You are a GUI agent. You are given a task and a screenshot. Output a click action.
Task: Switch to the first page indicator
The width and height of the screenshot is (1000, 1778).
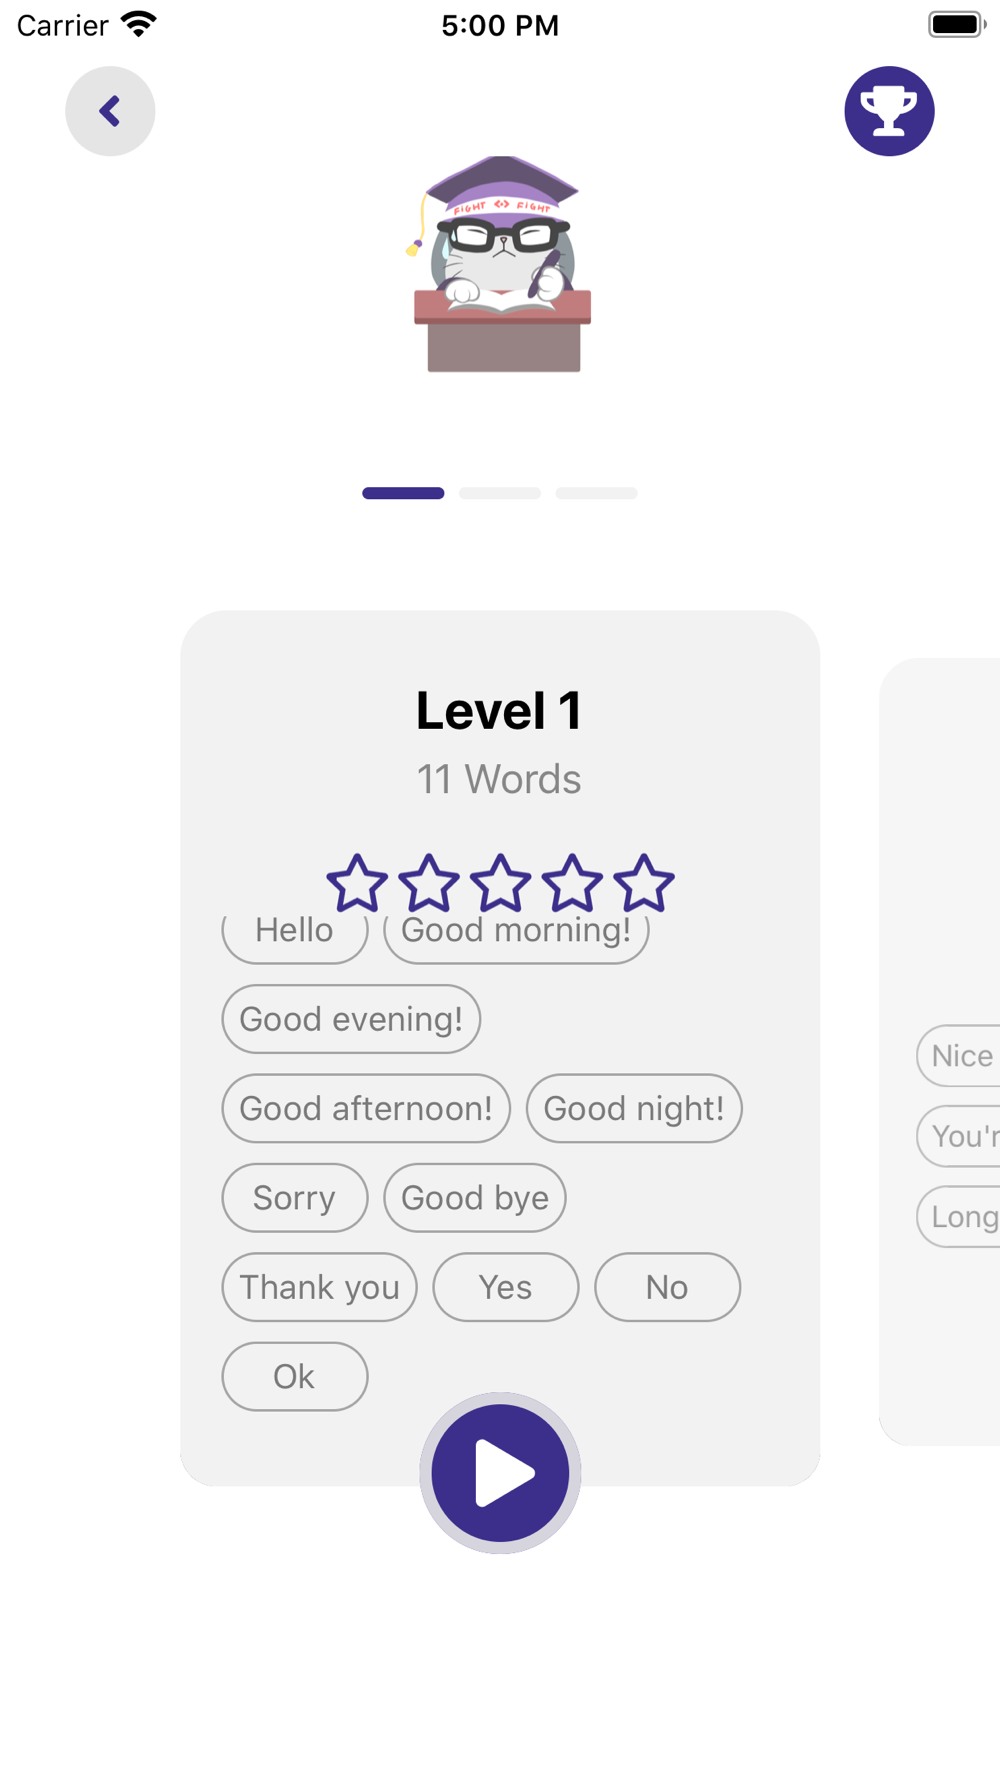click(403, 493)
